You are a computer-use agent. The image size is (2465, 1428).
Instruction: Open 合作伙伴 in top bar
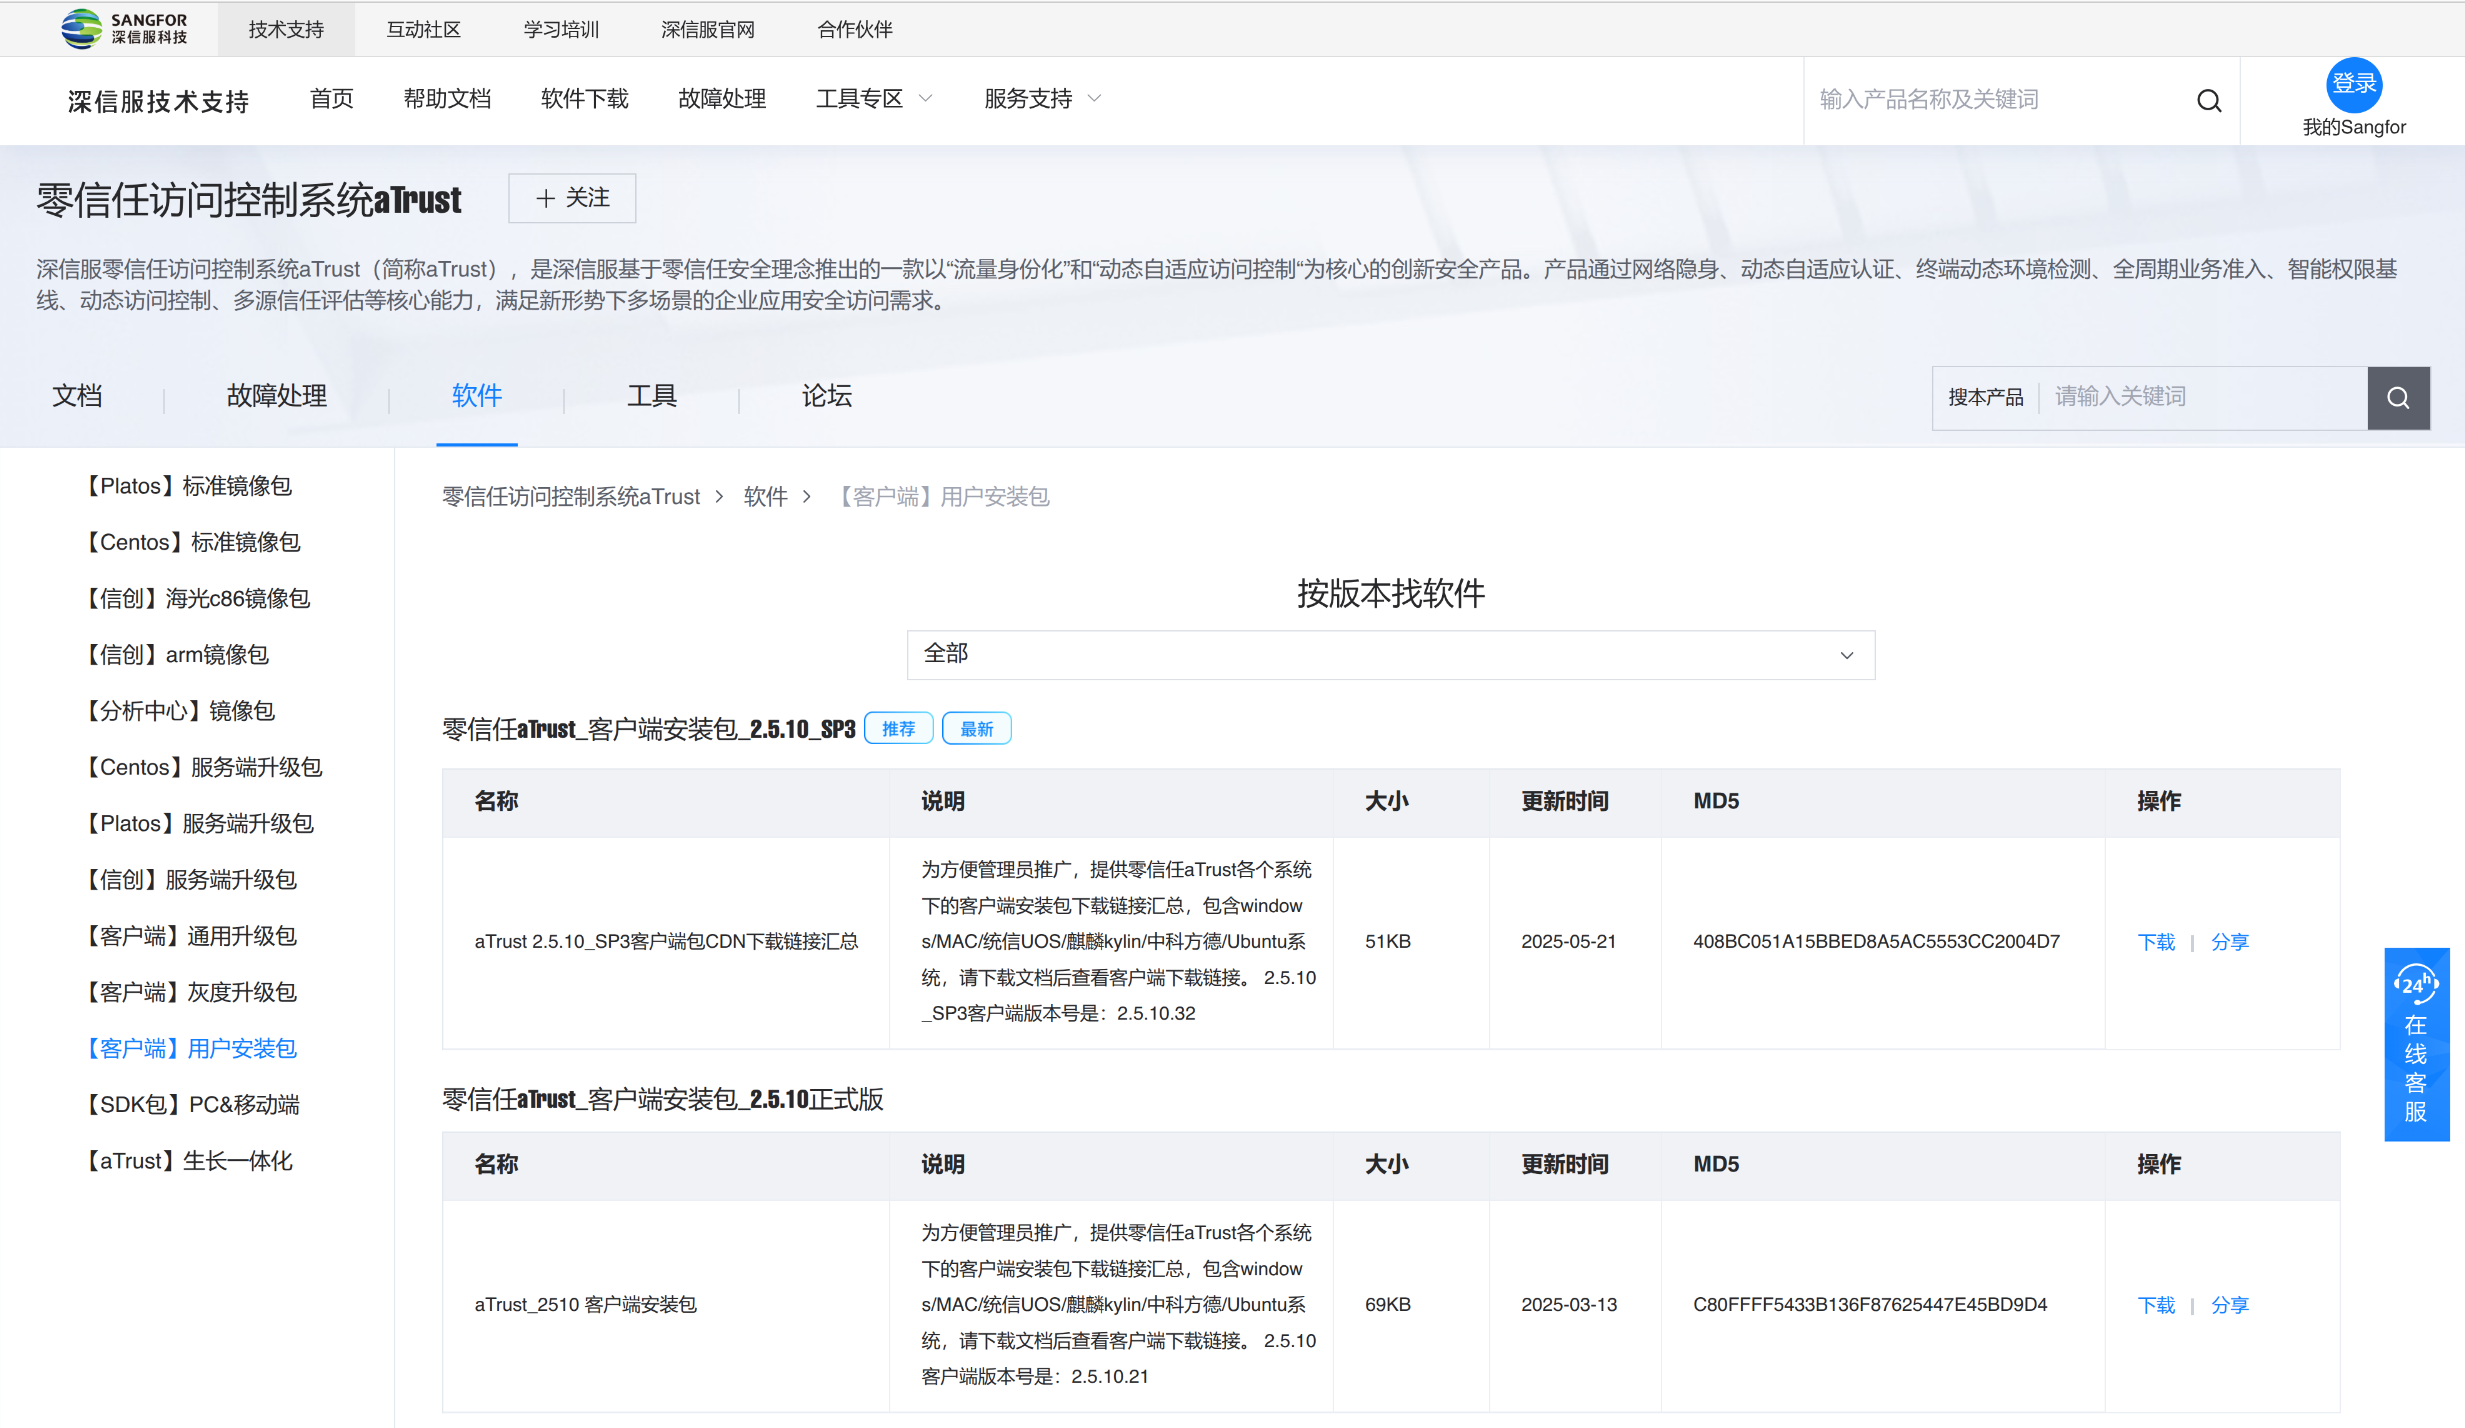(x=855, y=29)
